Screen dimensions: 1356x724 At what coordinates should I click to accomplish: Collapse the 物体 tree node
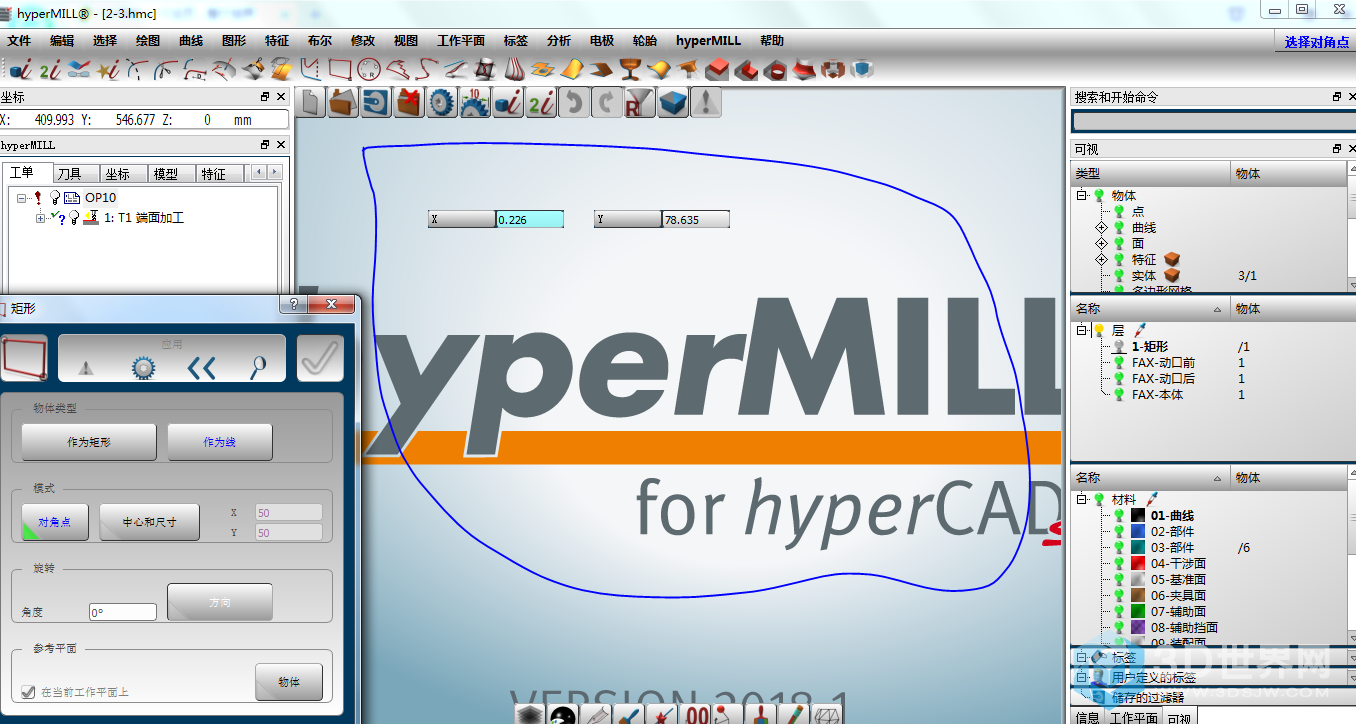[x=1082, y=196]
